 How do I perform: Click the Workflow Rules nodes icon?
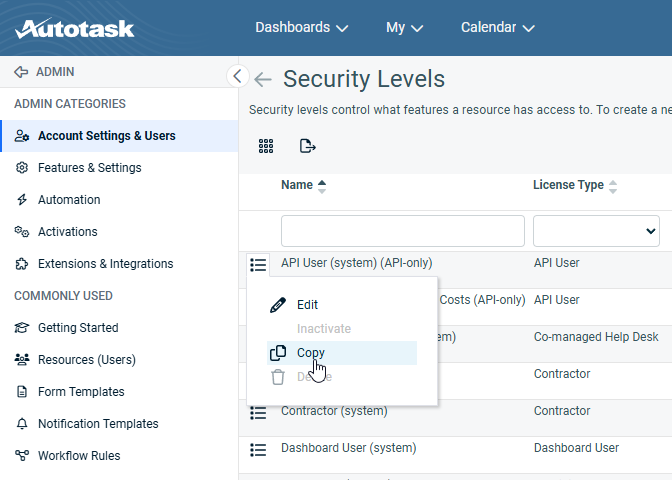coord(22,456)
